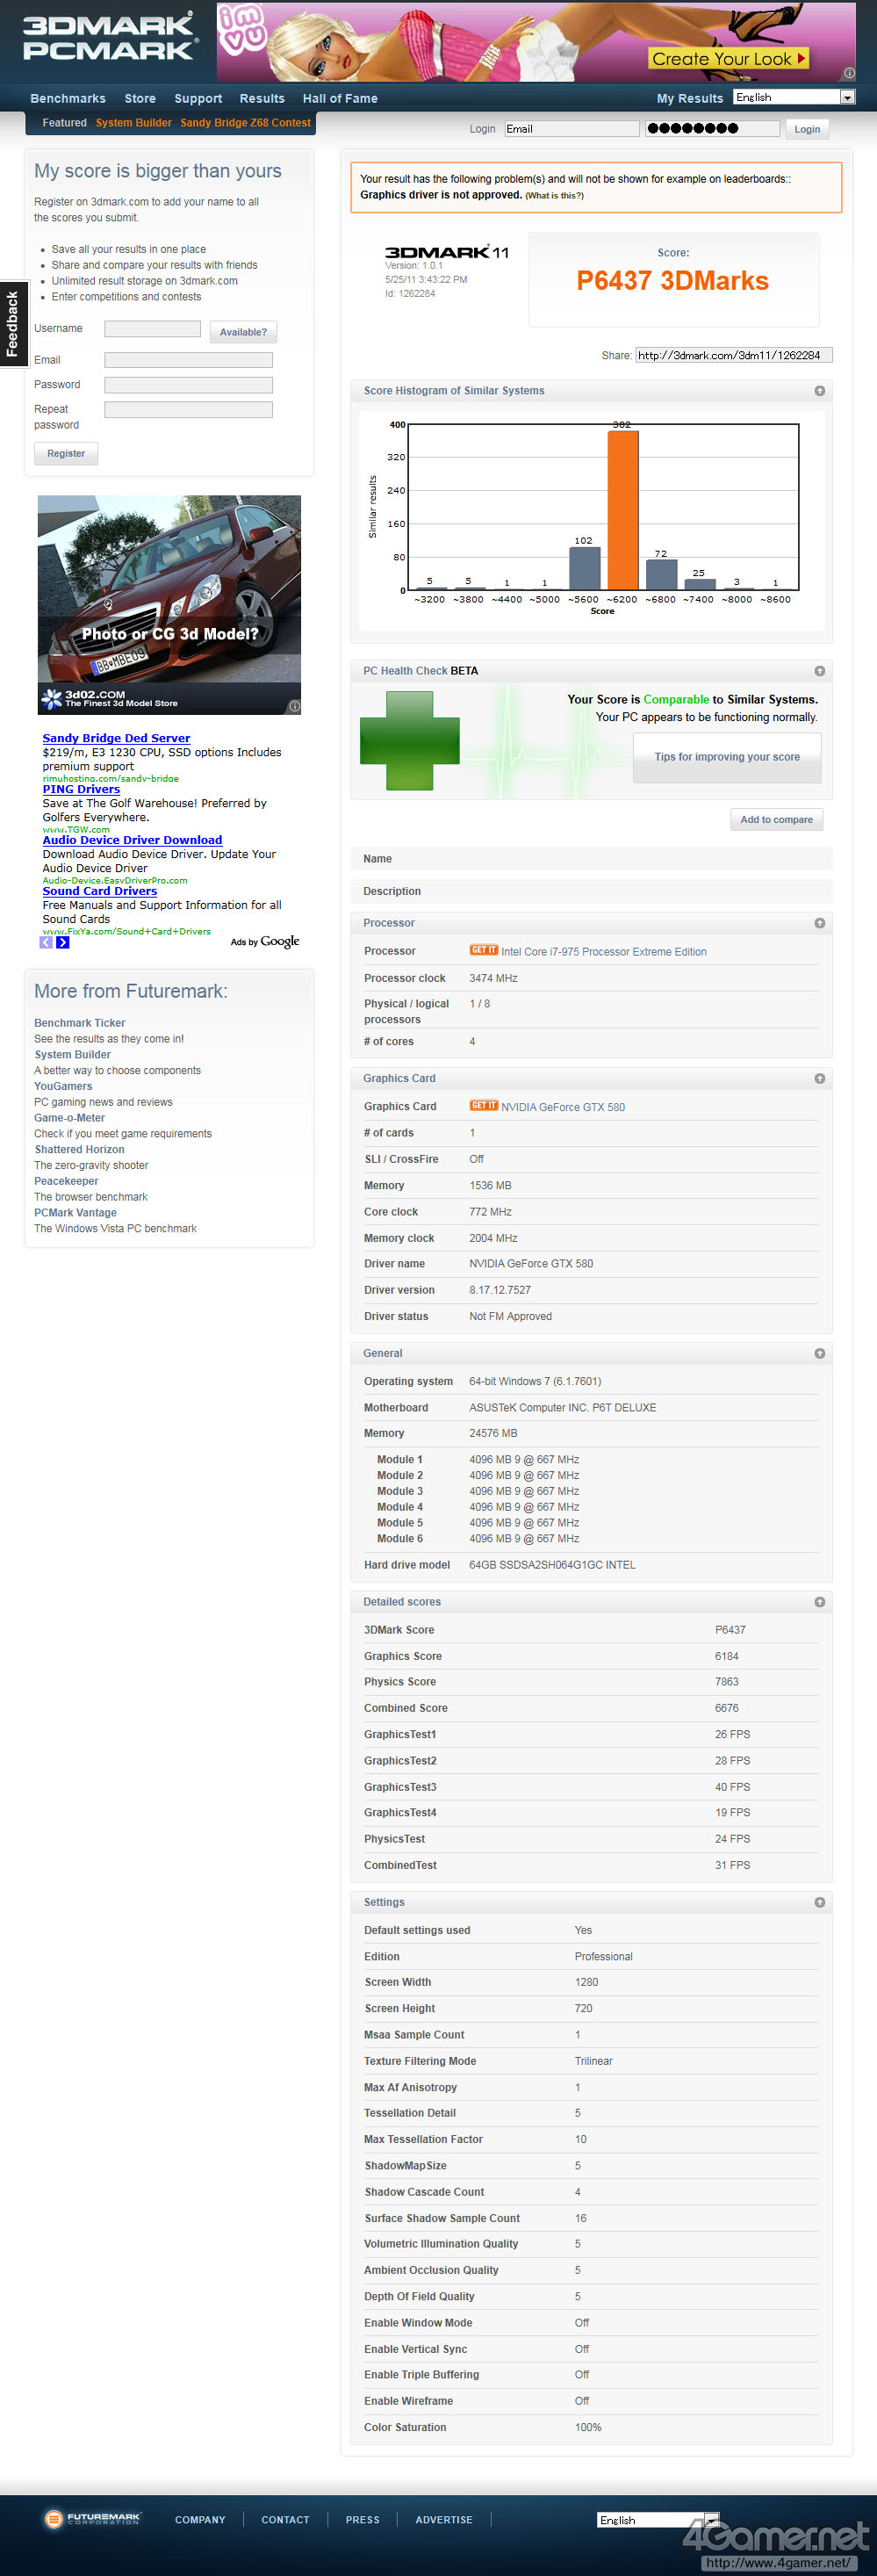Open the Feedback side tab

pyautogui.click(x=13, y=324)
